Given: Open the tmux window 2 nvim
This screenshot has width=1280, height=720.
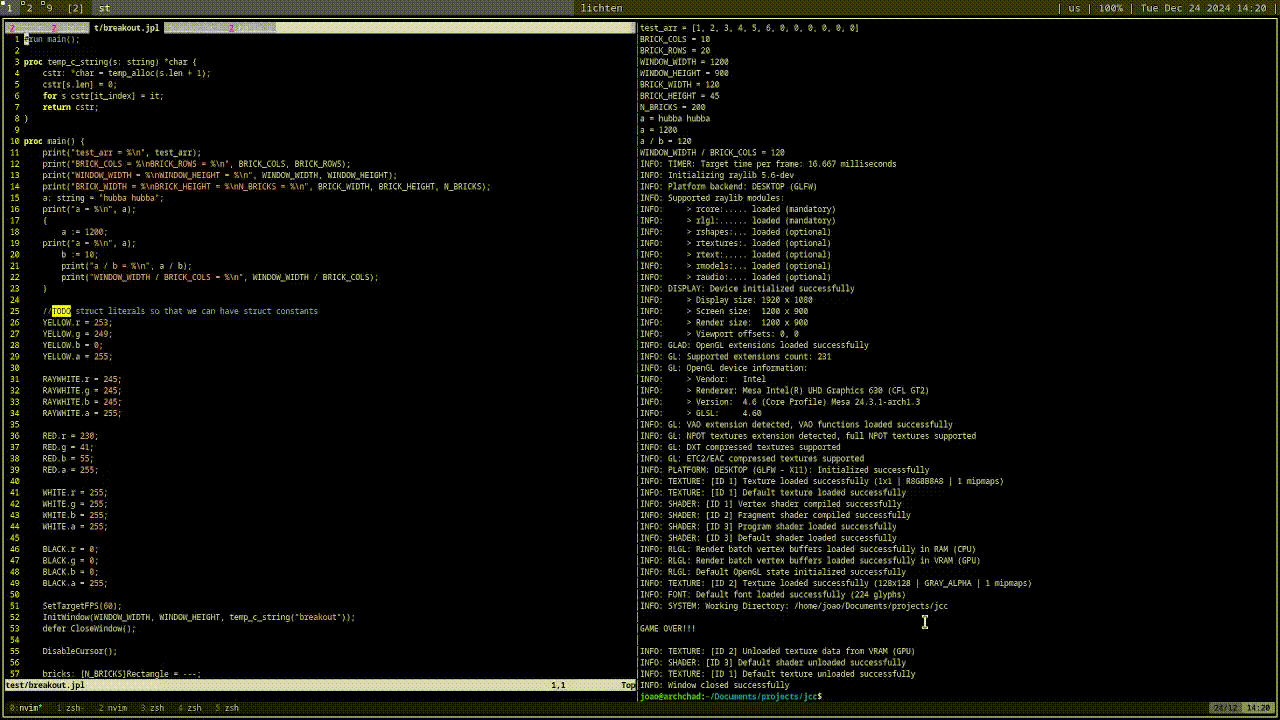Looking at the screenshot, I should [112, 708].
